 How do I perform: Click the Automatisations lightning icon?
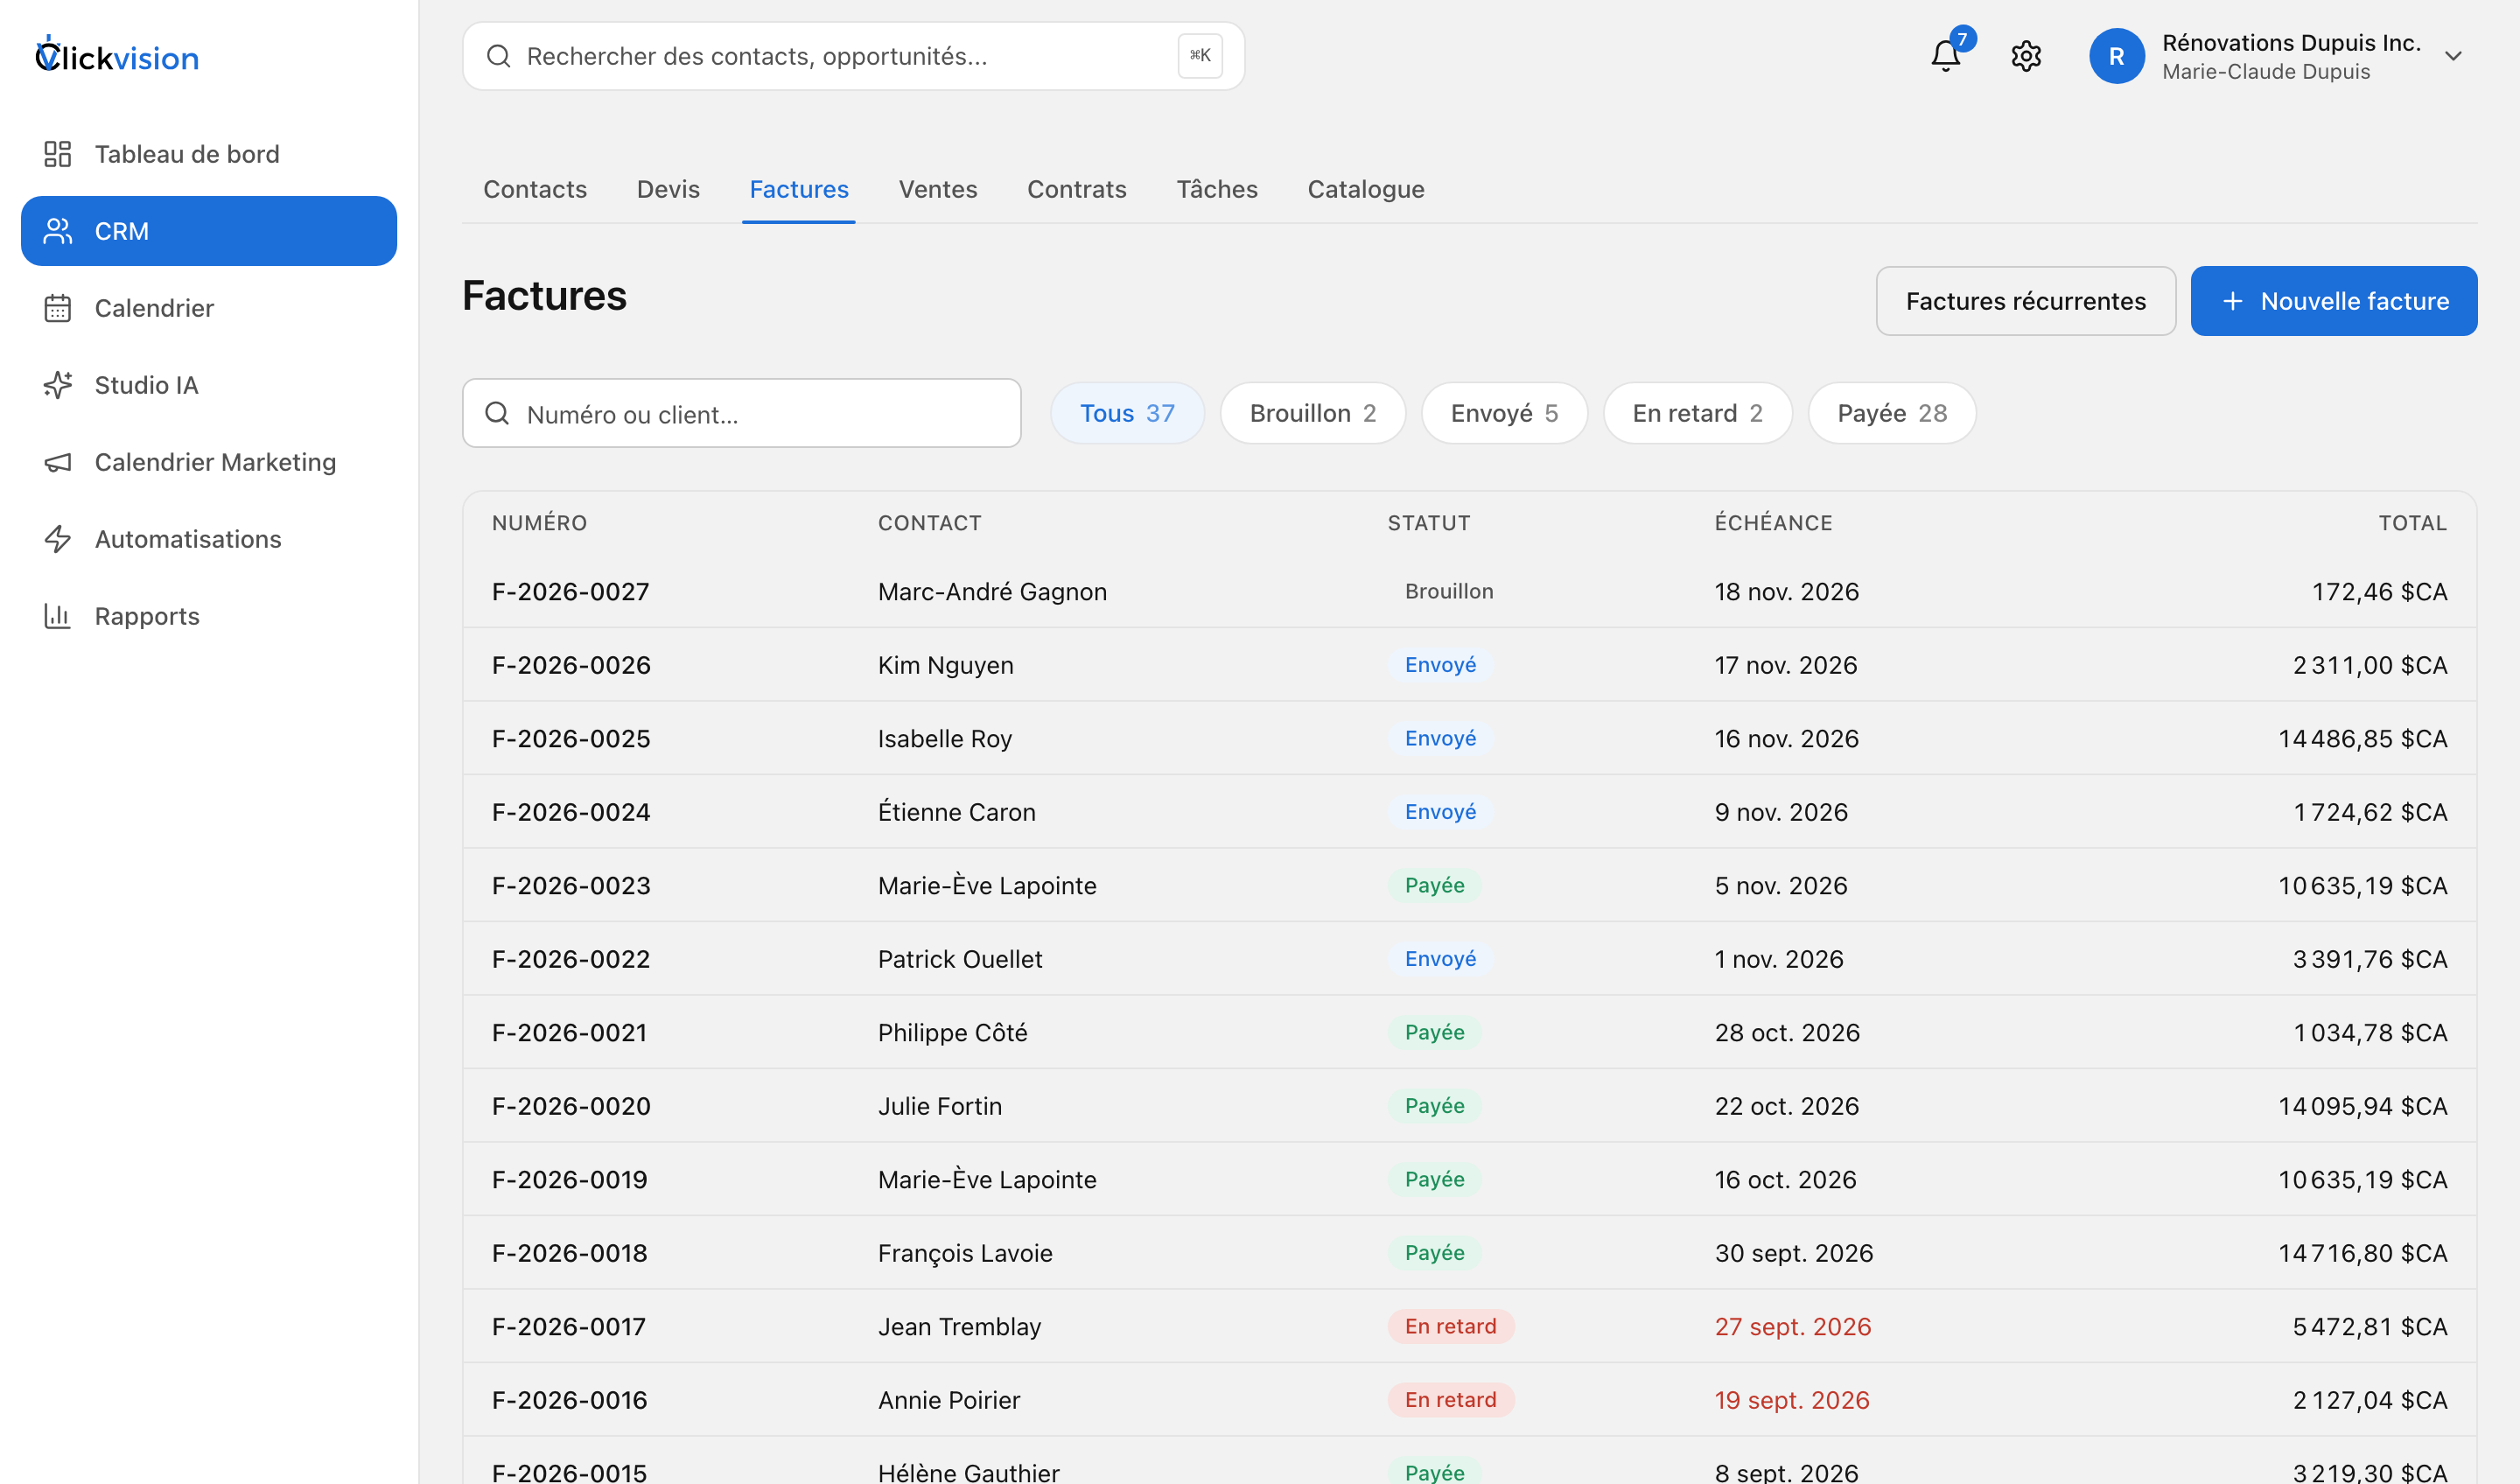click(x=58, y=539)
